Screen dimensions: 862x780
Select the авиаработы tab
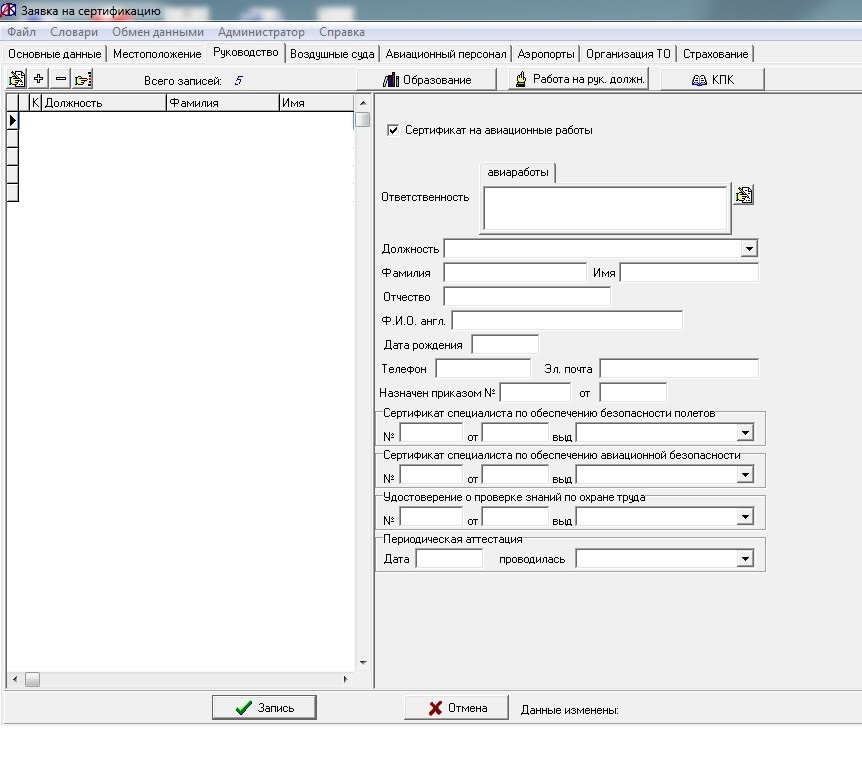[x=518, y=173]
